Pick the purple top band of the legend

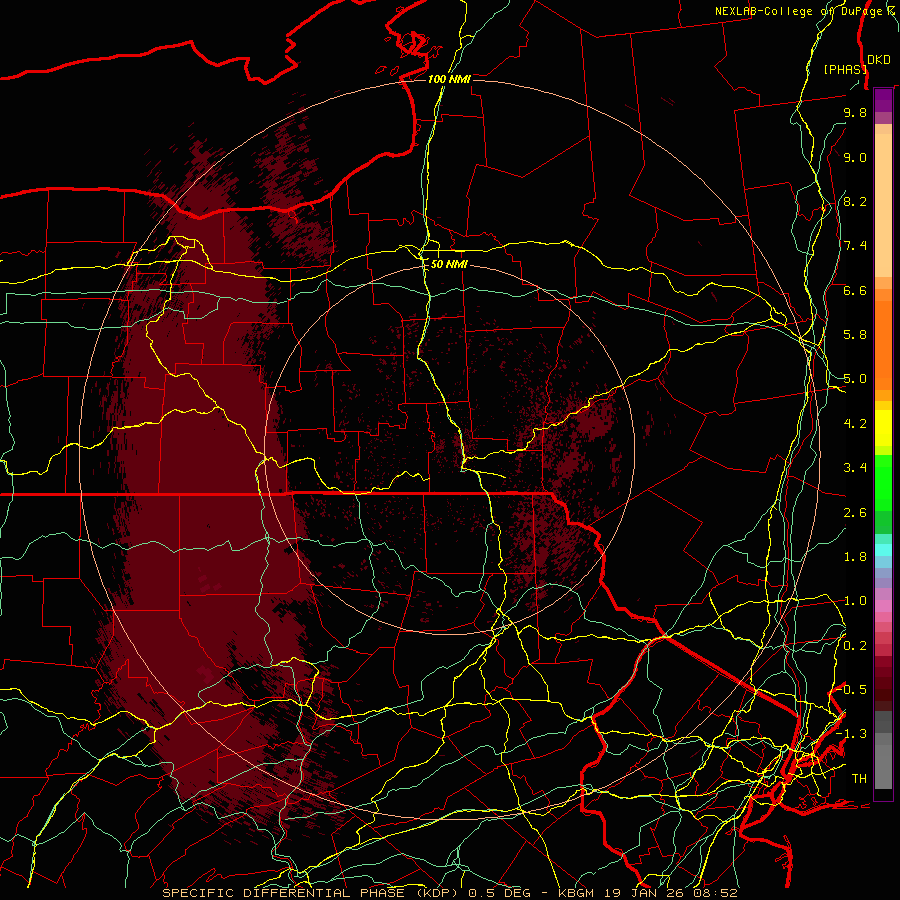[883, 100]
